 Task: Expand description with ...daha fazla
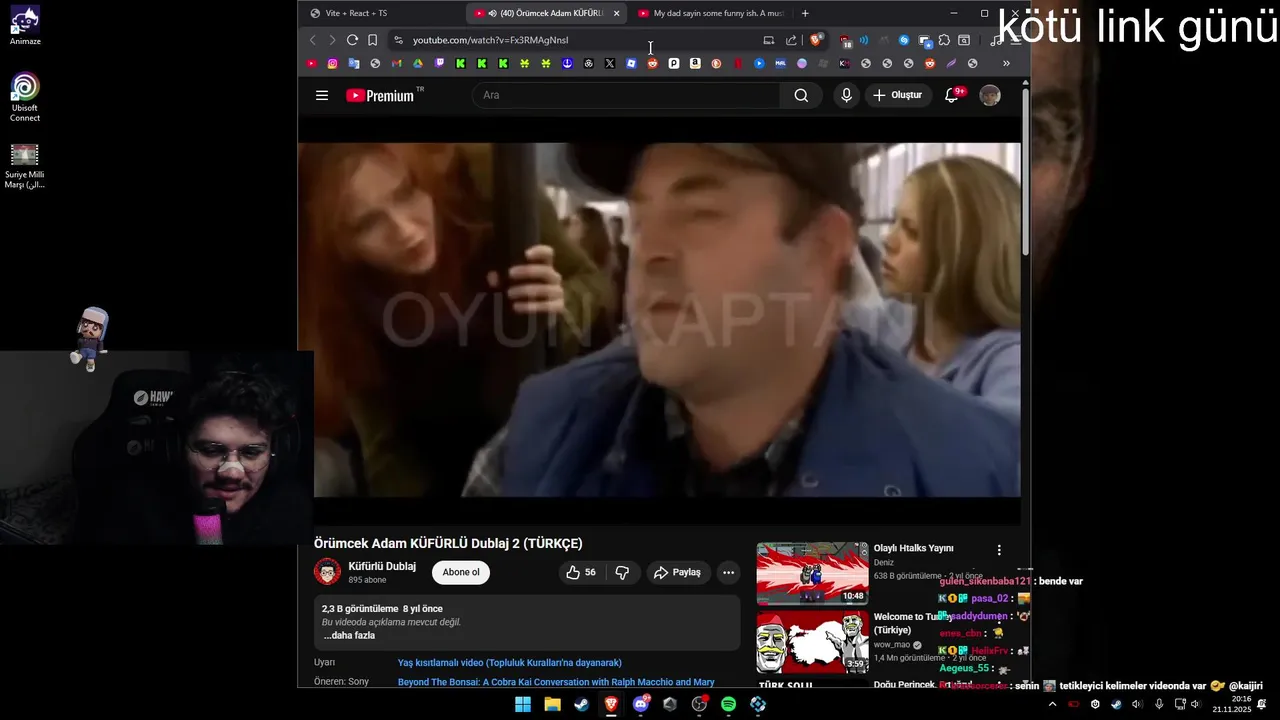[349, 635]
